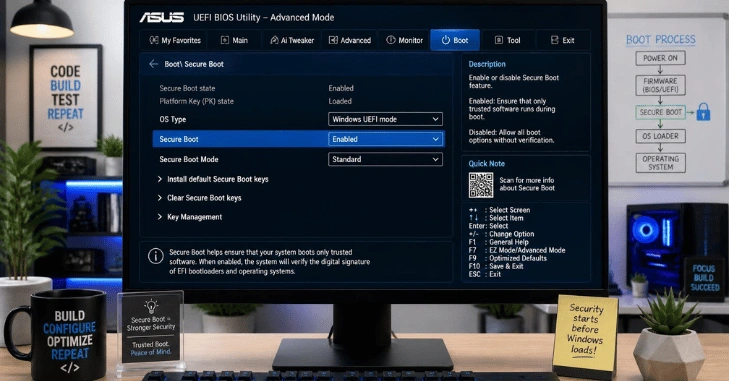Viewport: 729px width, 381px height.
Task: Click the Description heading
Action: click(x=487, y=64)
